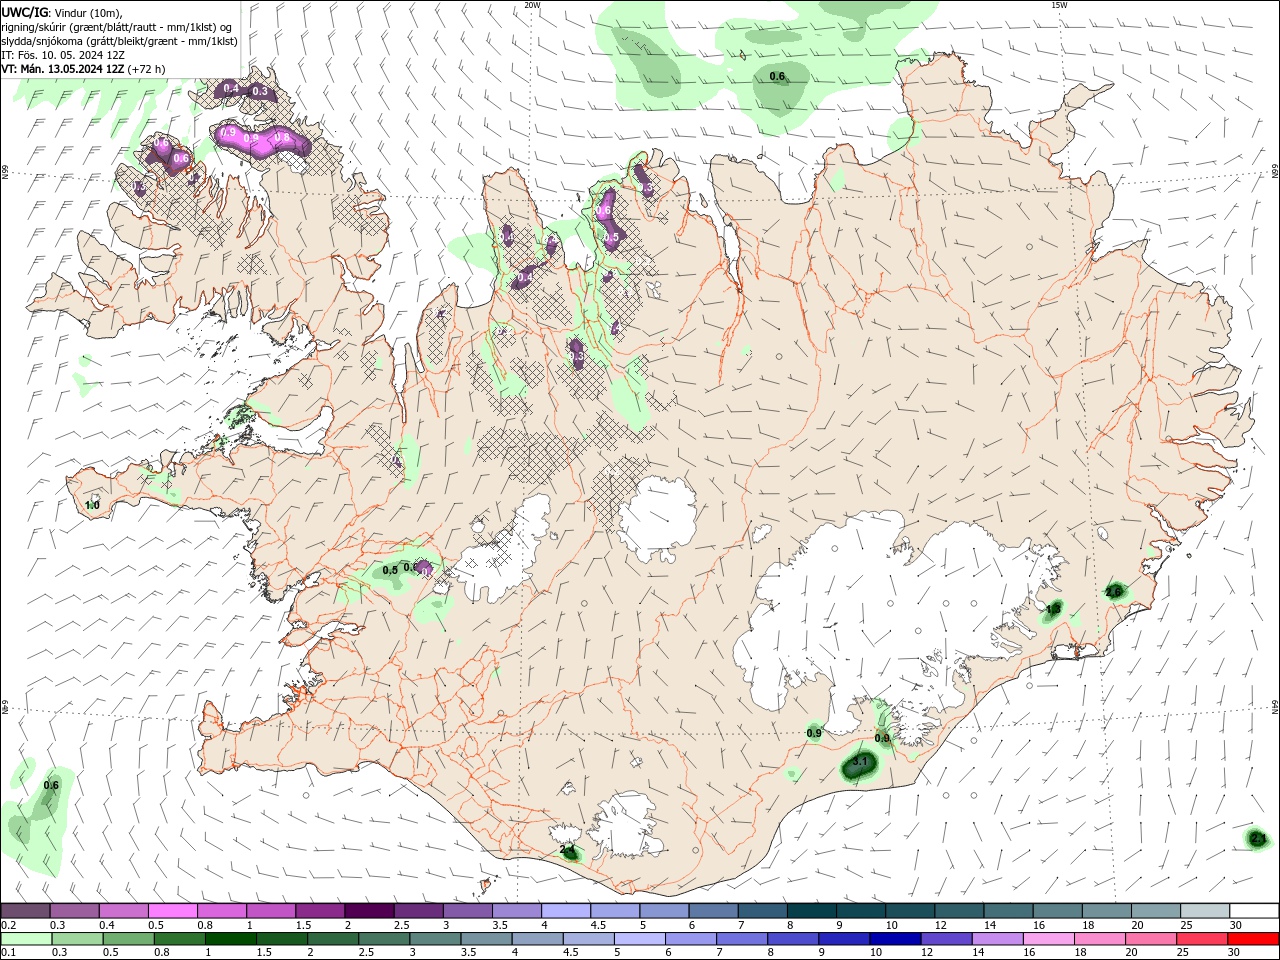The image size is (1280, 960).
Task: Select the darkest purple snow swatch from 2 to 2.5
Action: pos(369,910)
